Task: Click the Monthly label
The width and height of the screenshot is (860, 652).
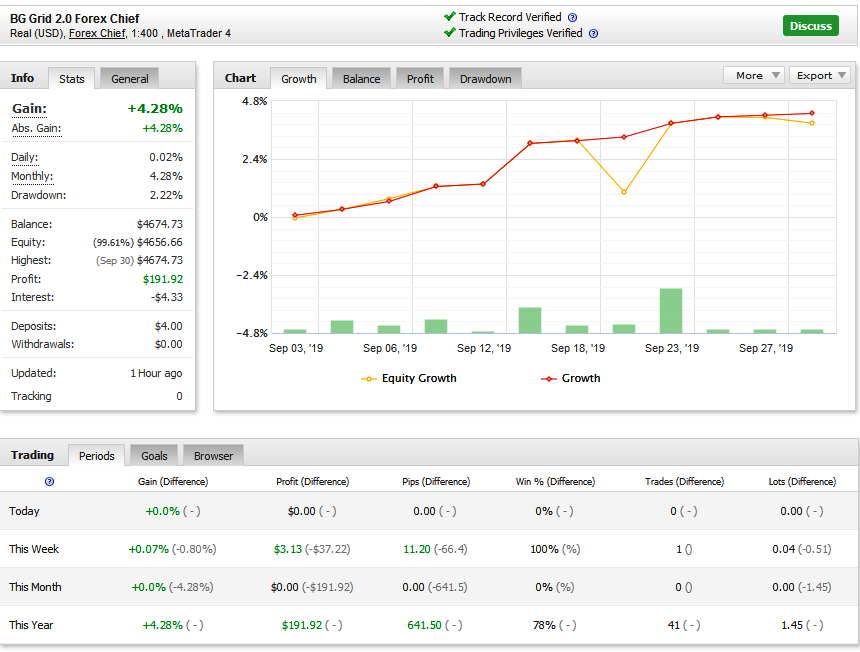Action: click(x=32, y=177)
